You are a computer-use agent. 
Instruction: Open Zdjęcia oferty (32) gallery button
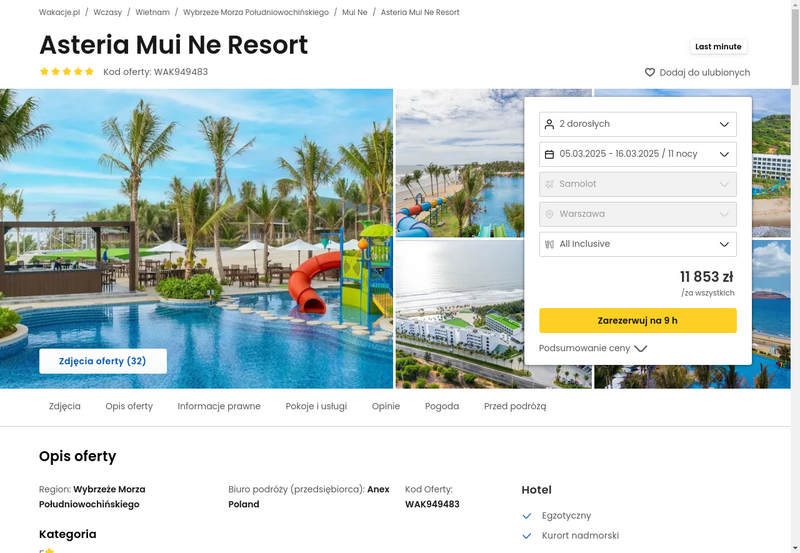(103, 361)
